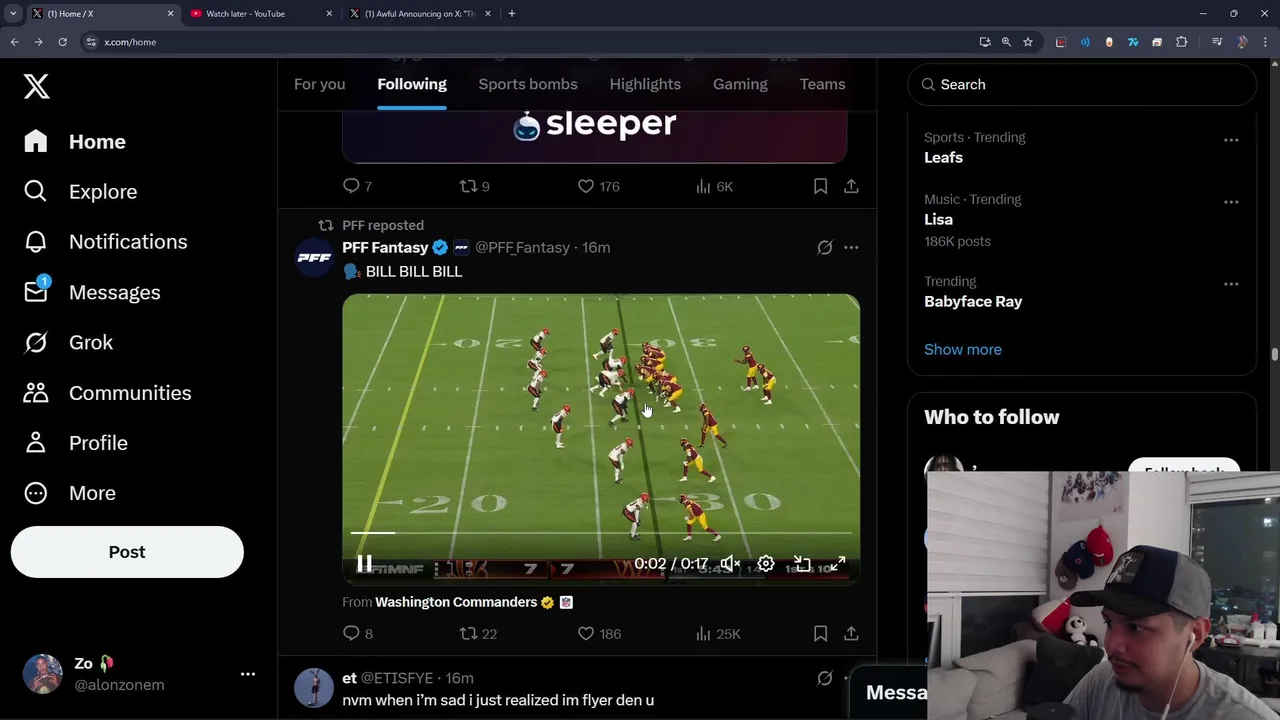Screen dimensions: 1280x720
Task: Repost the PFF Fantasy post with 22 reposts
Action: (478, 633)
